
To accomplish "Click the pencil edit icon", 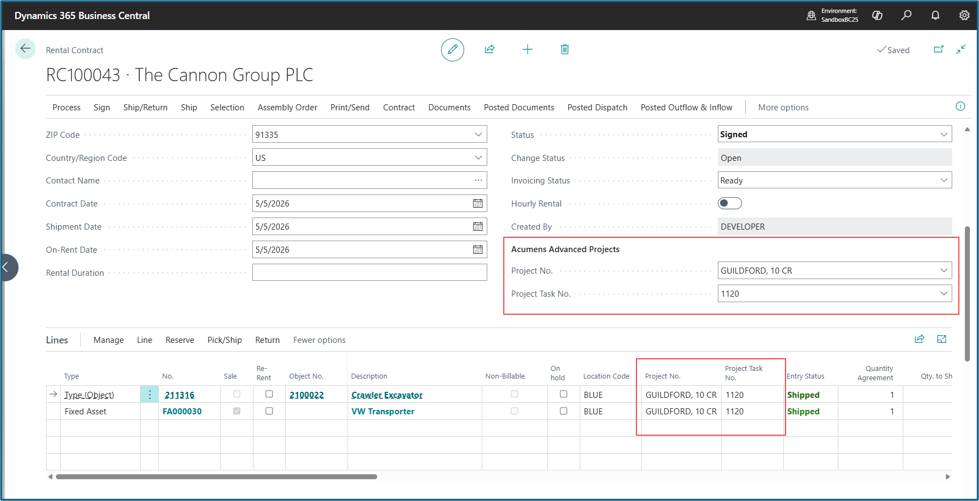I will tap(453, 49).
